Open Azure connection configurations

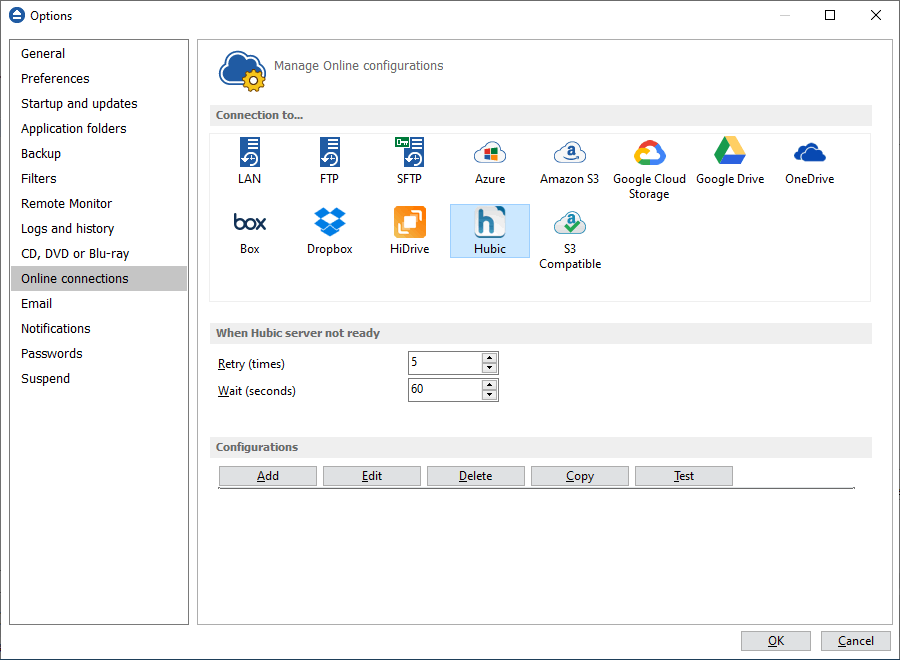(490, 161)
